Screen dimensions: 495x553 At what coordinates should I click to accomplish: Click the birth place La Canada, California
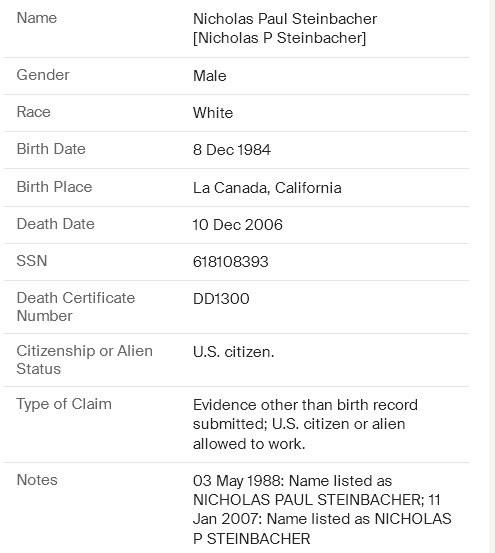(x=267, y=188)
